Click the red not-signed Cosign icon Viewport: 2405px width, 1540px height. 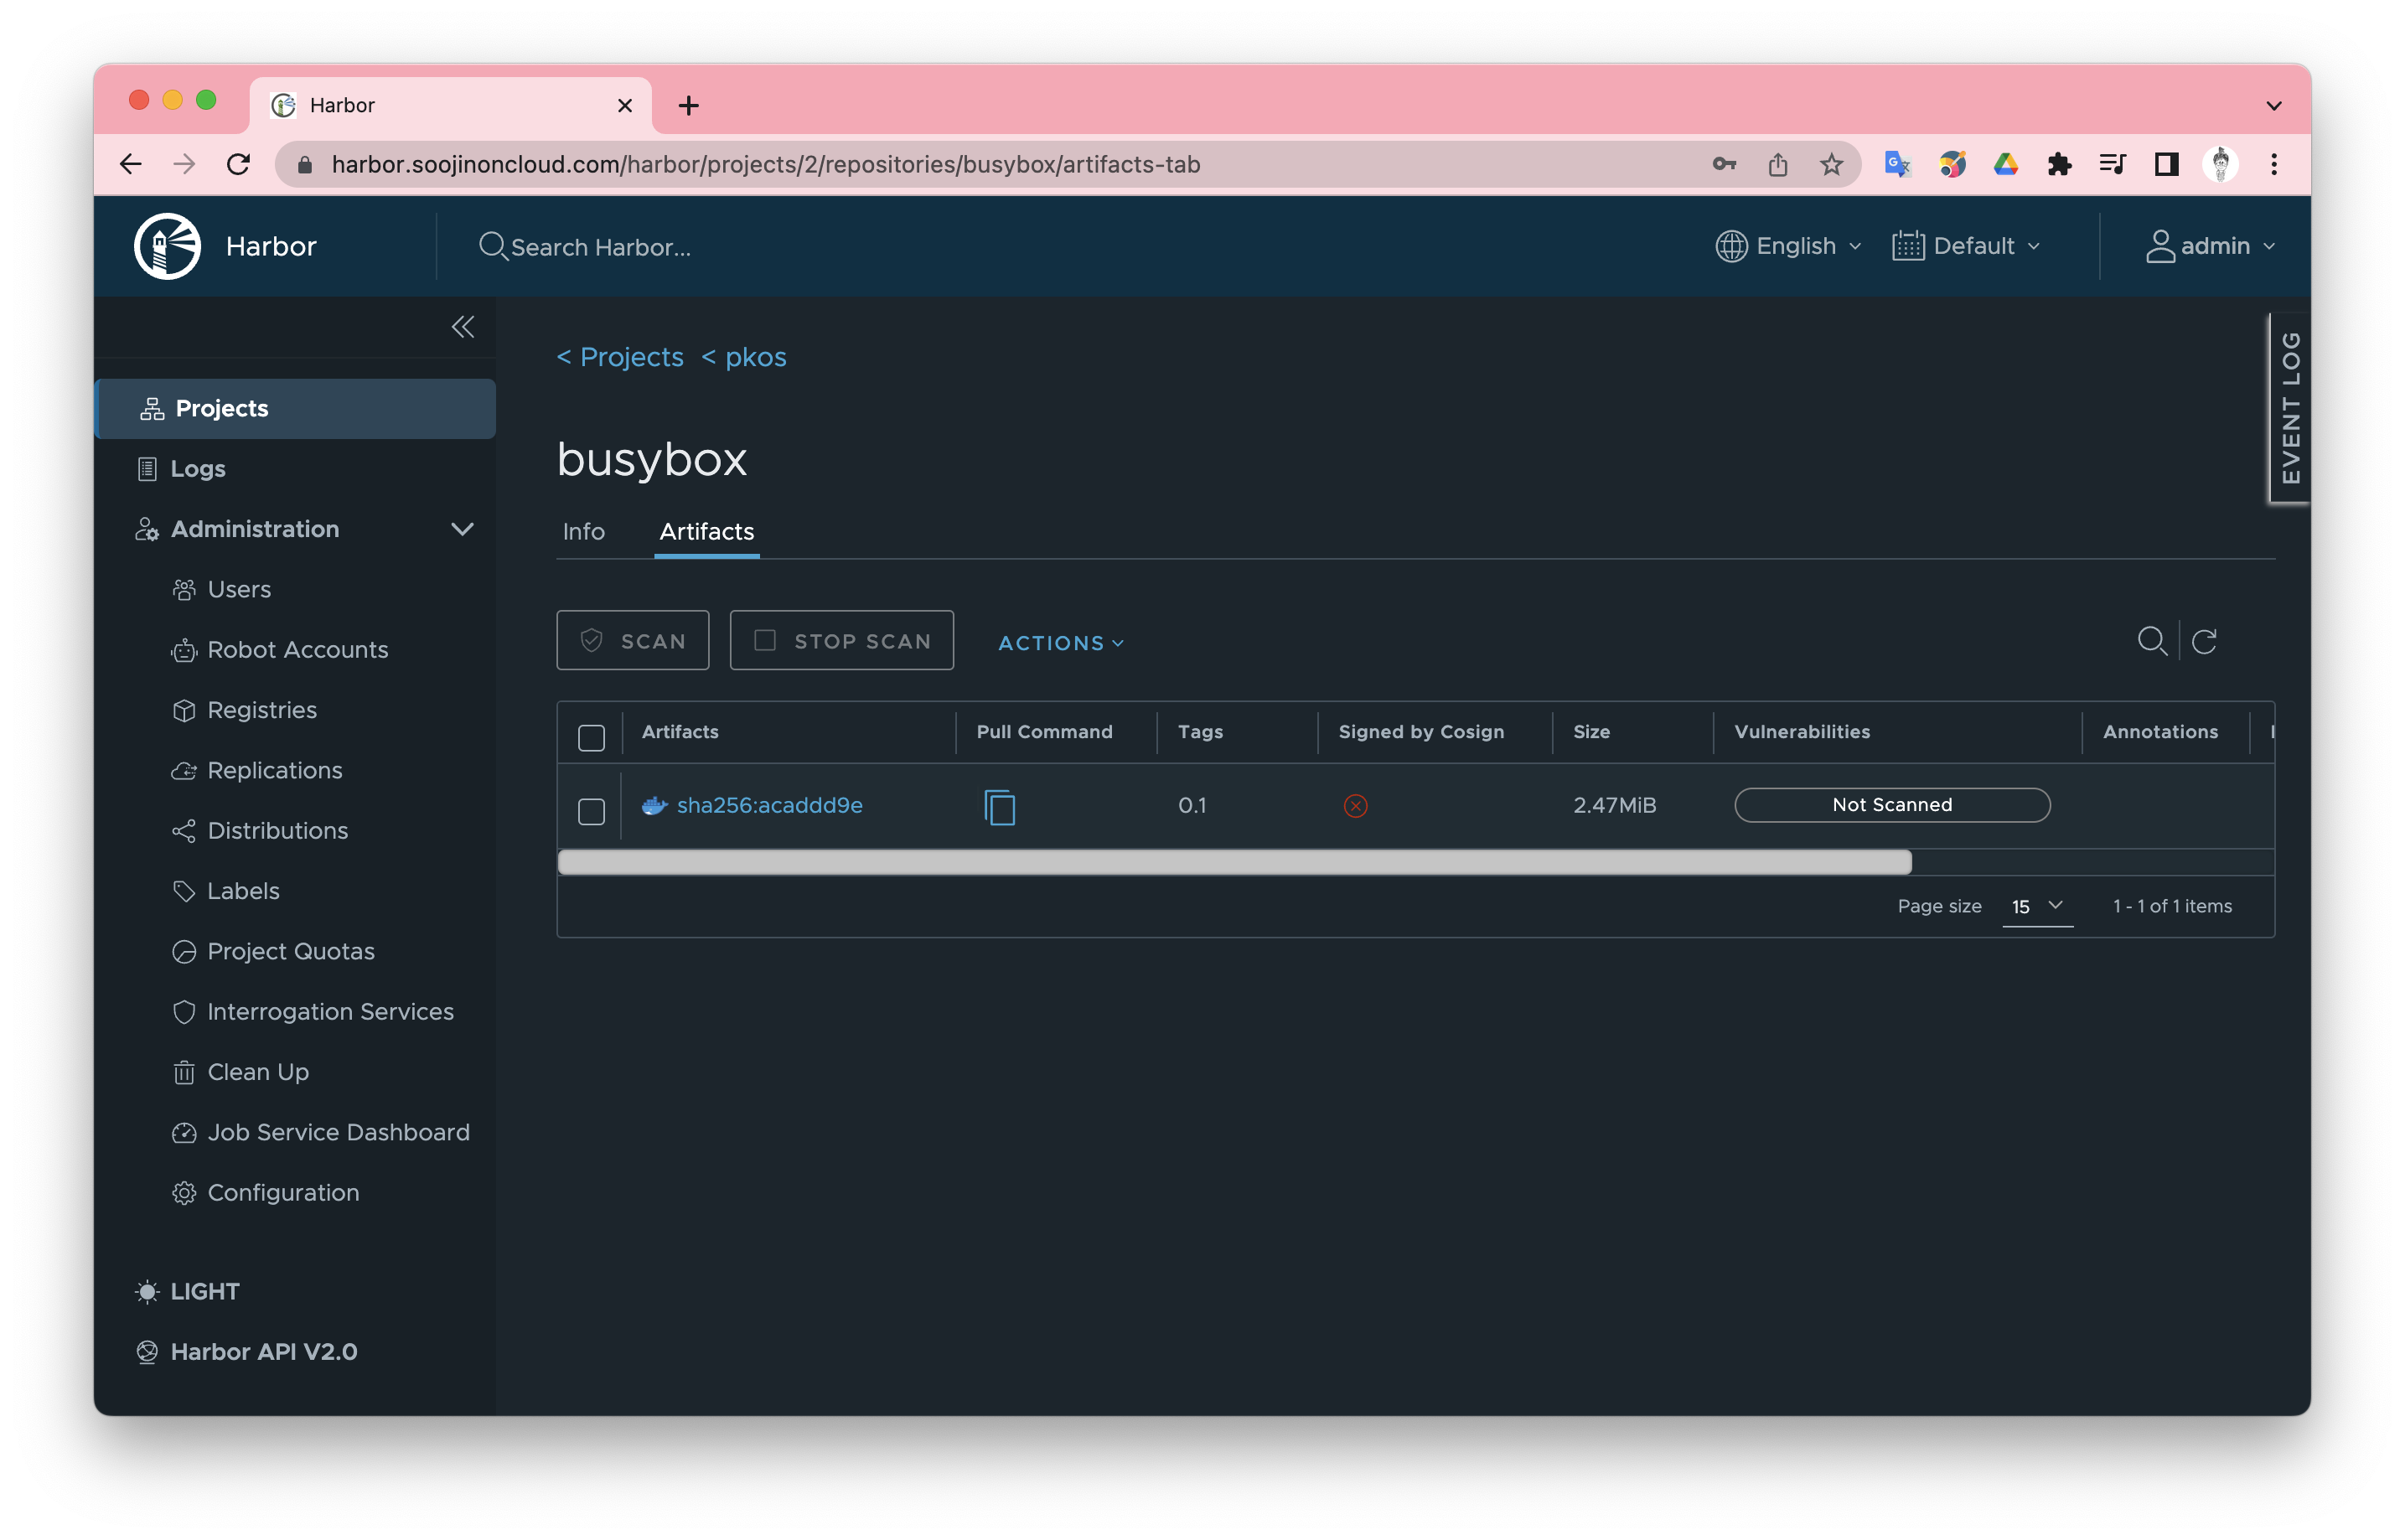(x=1355, y=806)
